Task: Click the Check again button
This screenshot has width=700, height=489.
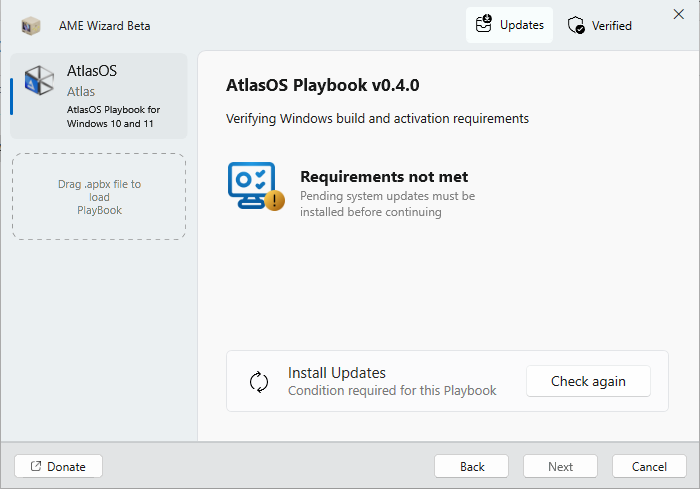Action: pos(588,381)
